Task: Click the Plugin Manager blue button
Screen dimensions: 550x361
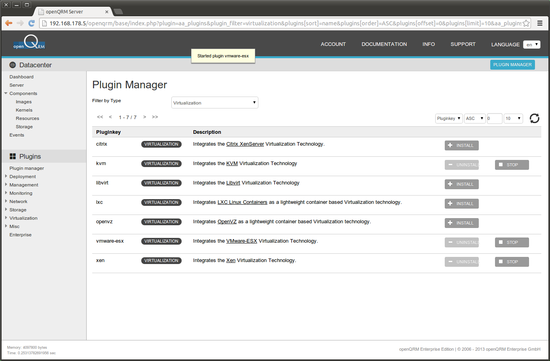Action: click(x=512, y=65)
